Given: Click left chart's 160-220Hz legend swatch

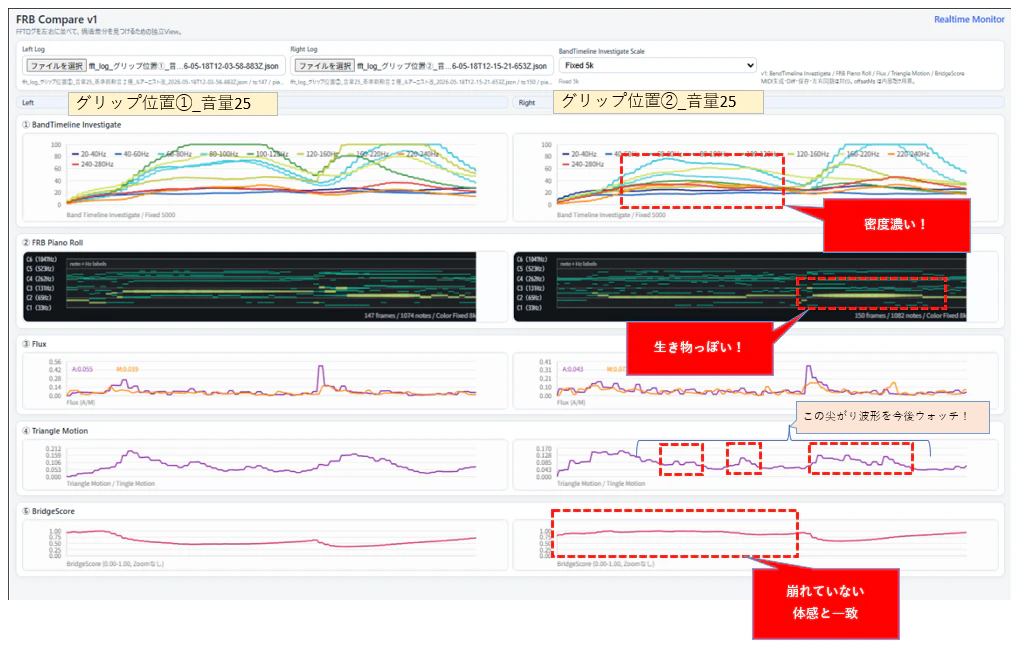Looking at the screenshot, I should [351, 154].
